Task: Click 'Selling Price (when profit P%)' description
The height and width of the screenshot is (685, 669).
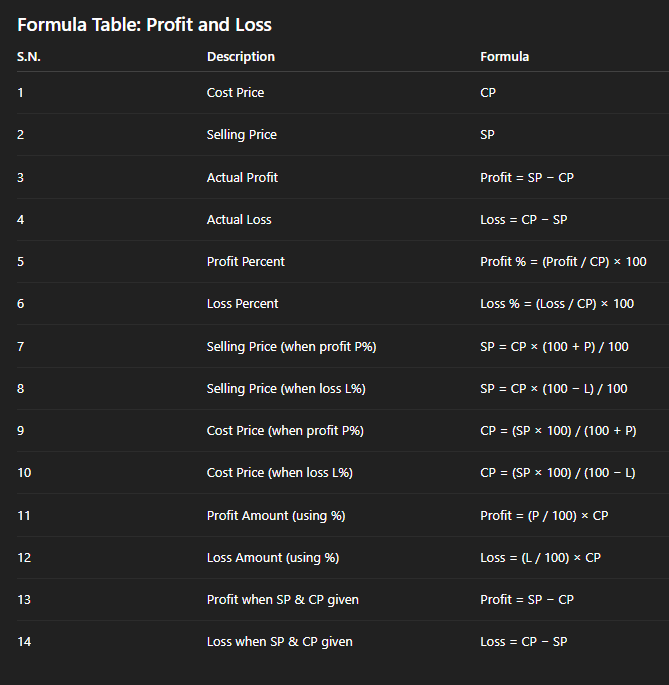Action: pos(291,347)
